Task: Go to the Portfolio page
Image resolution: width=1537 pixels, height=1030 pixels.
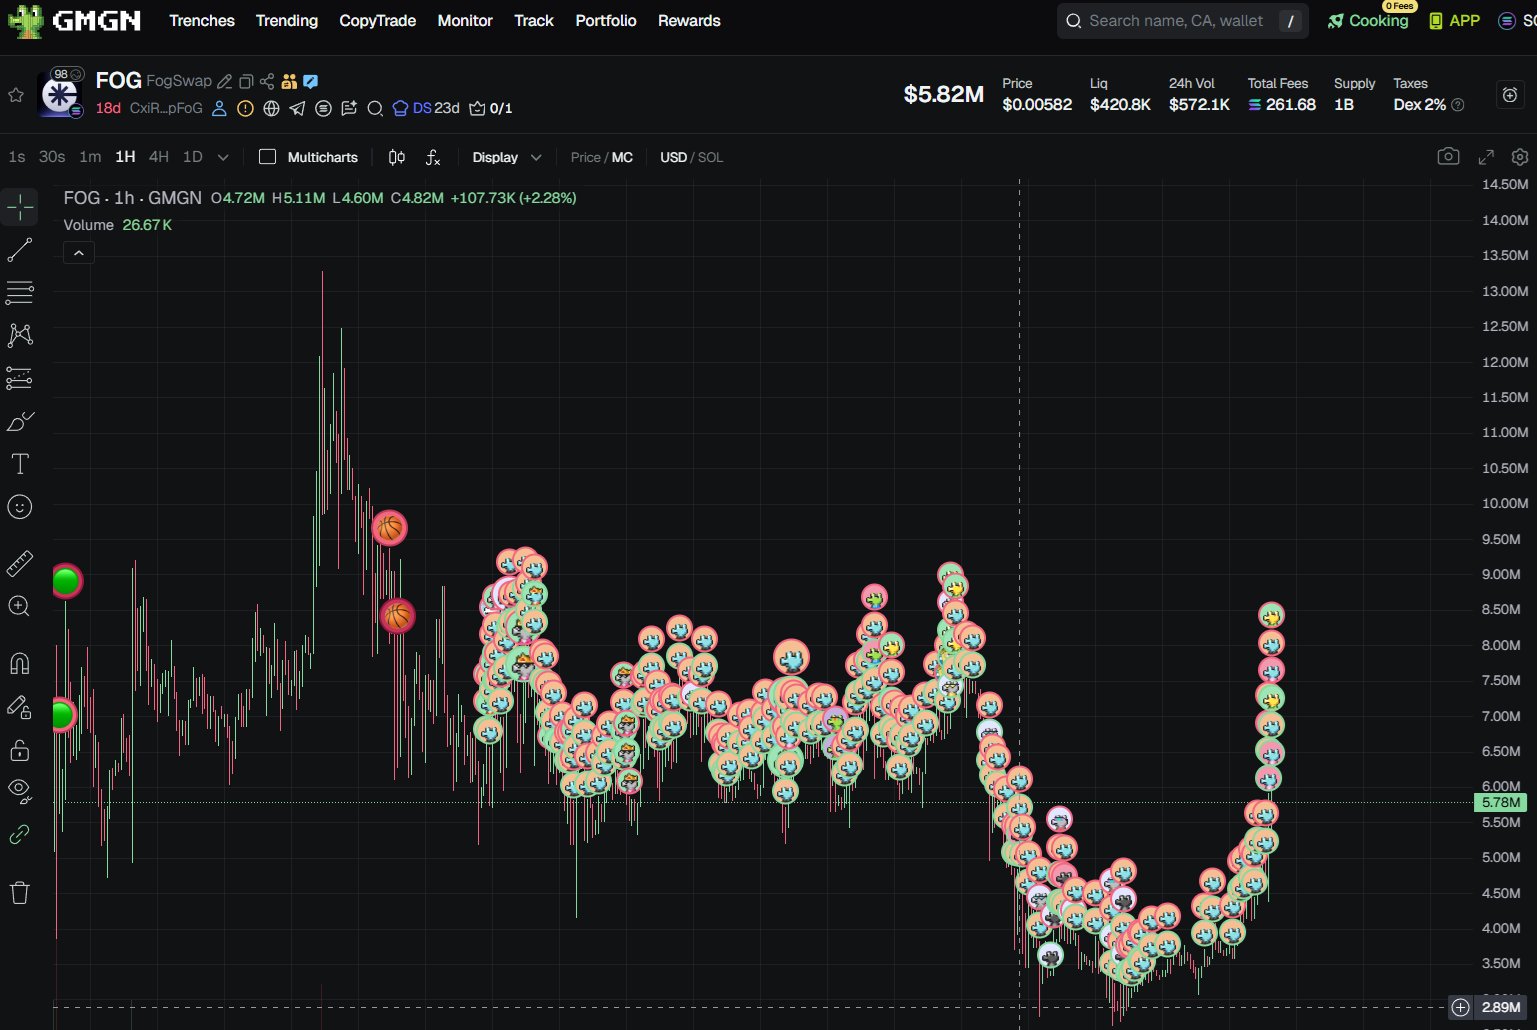Action: pyautogui.click(x=605, y=21)
